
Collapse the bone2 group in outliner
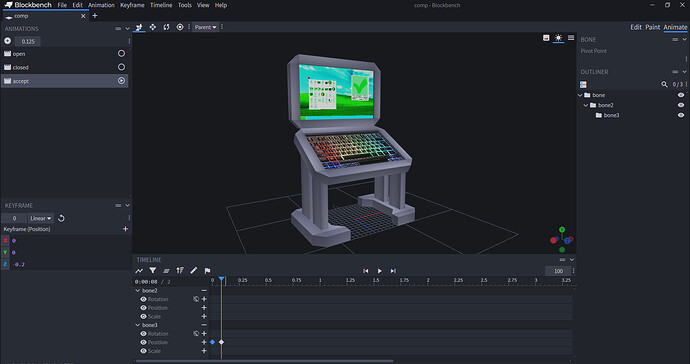tap(586, 105)
